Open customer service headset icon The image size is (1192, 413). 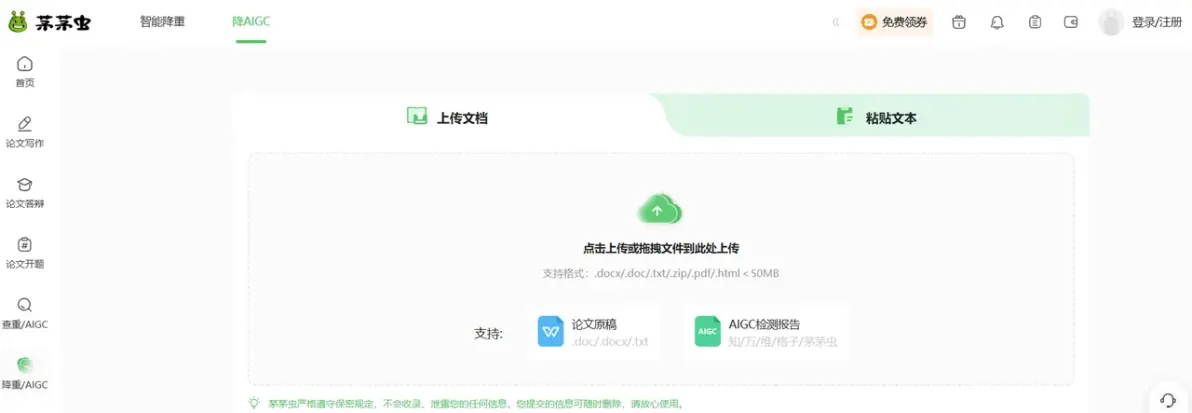tap(1168, 400)
